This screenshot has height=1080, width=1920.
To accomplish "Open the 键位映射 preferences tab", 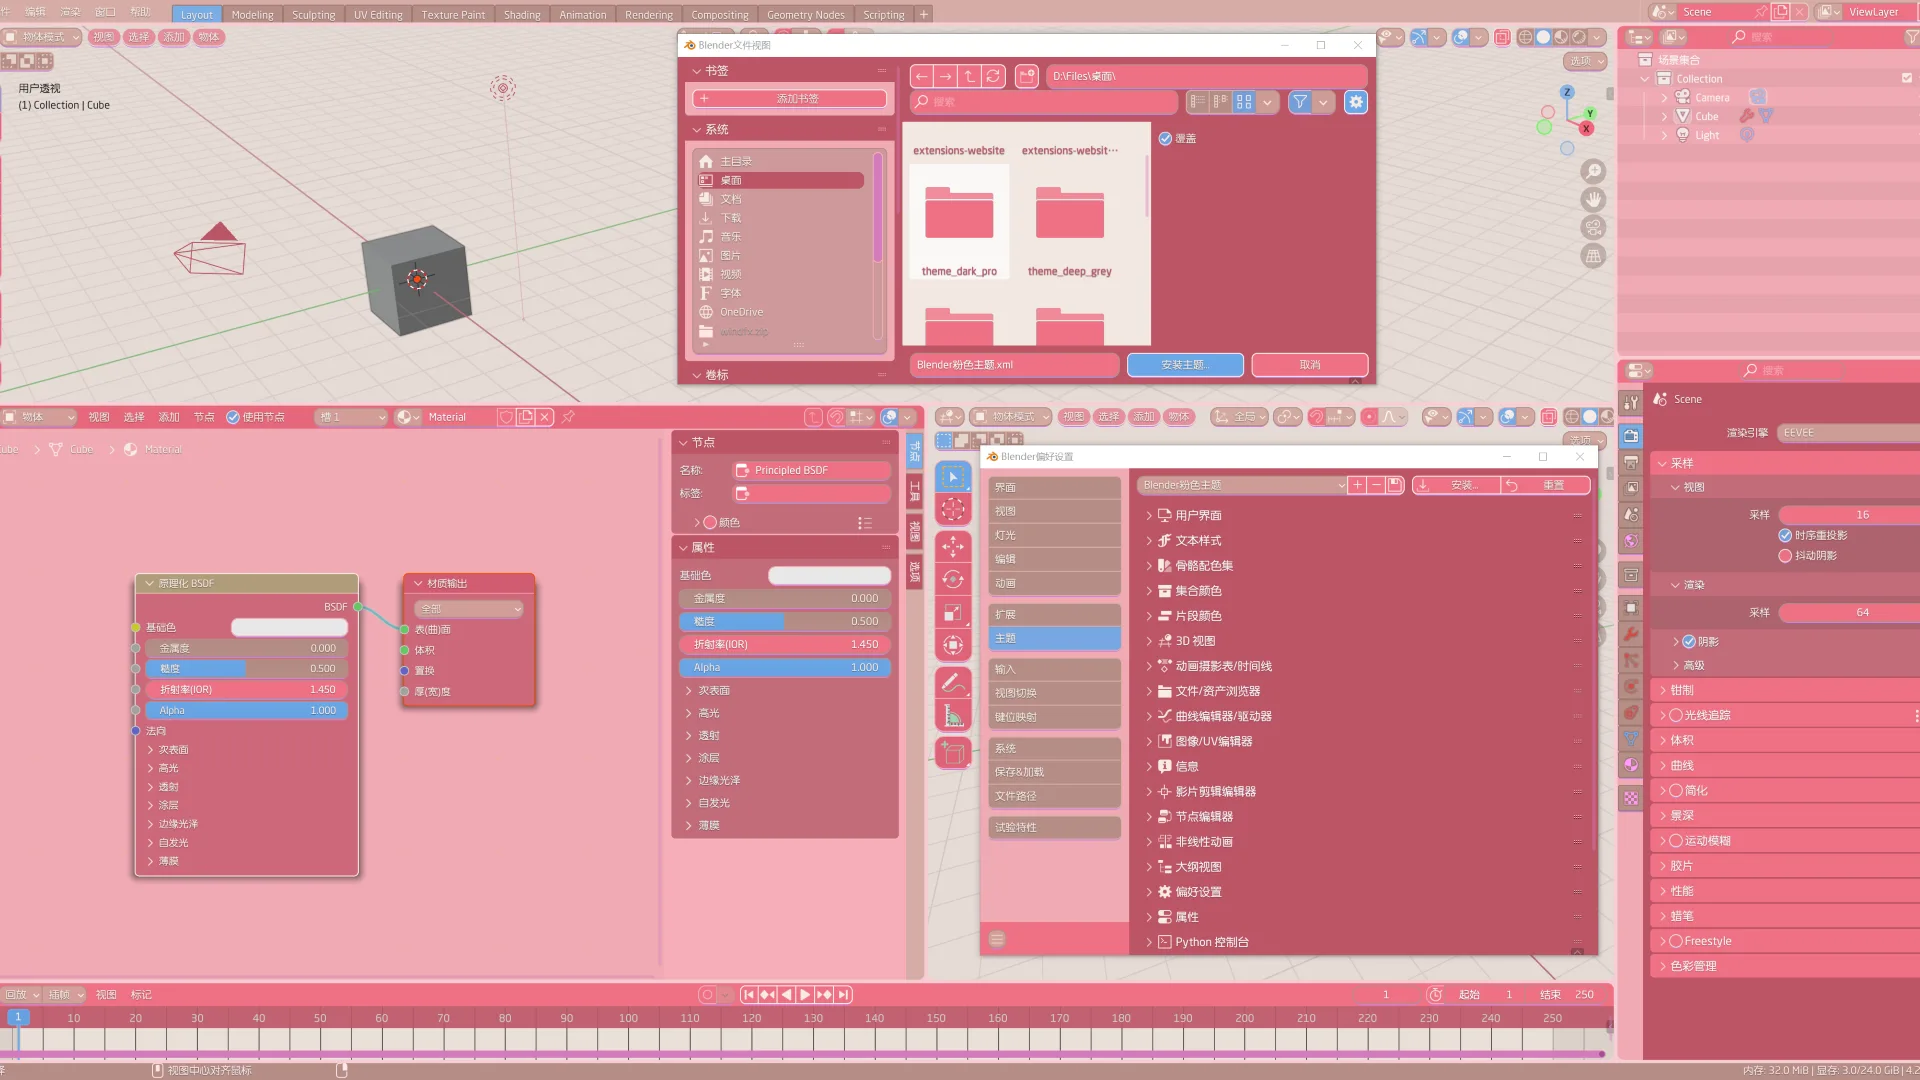I will click(1054, 717).
